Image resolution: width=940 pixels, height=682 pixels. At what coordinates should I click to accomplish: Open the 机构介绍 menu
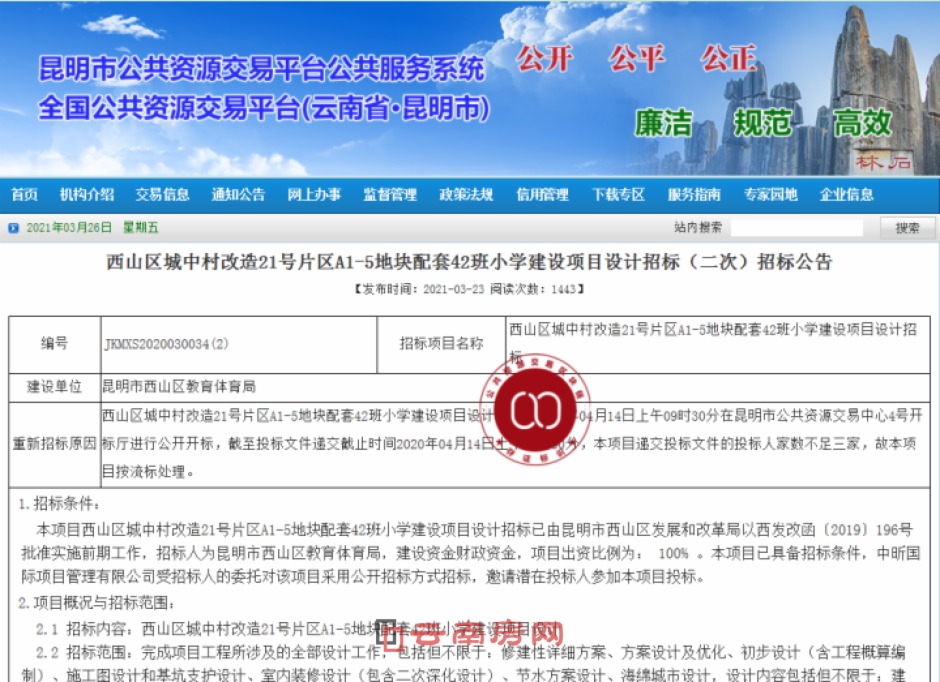click(87, 195)
